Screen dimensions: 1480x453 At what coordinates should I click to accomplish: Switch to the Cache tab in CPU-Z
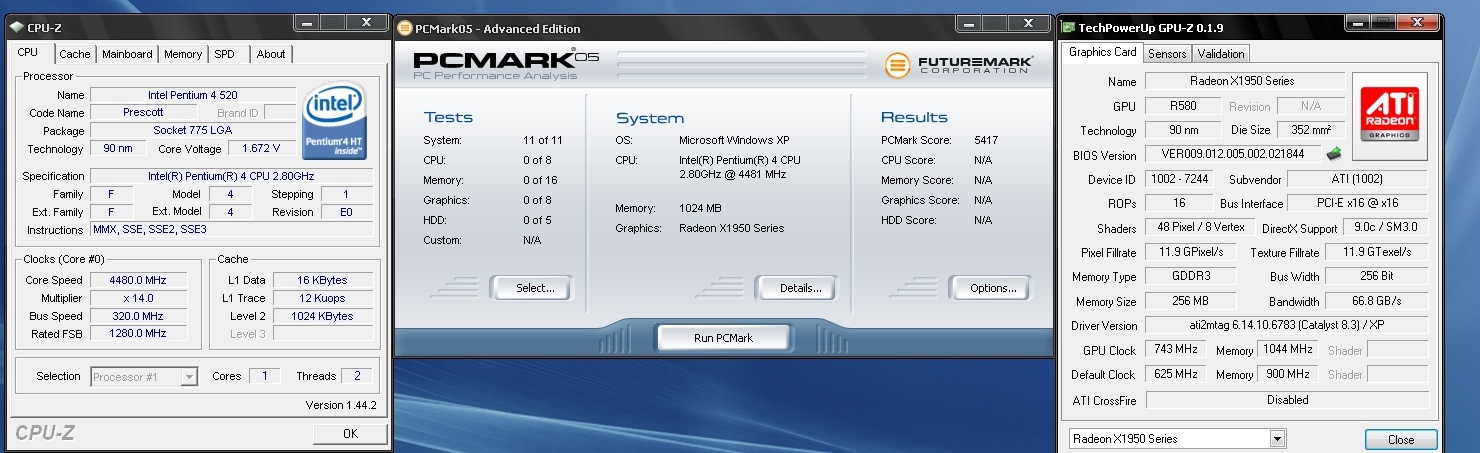74,55
